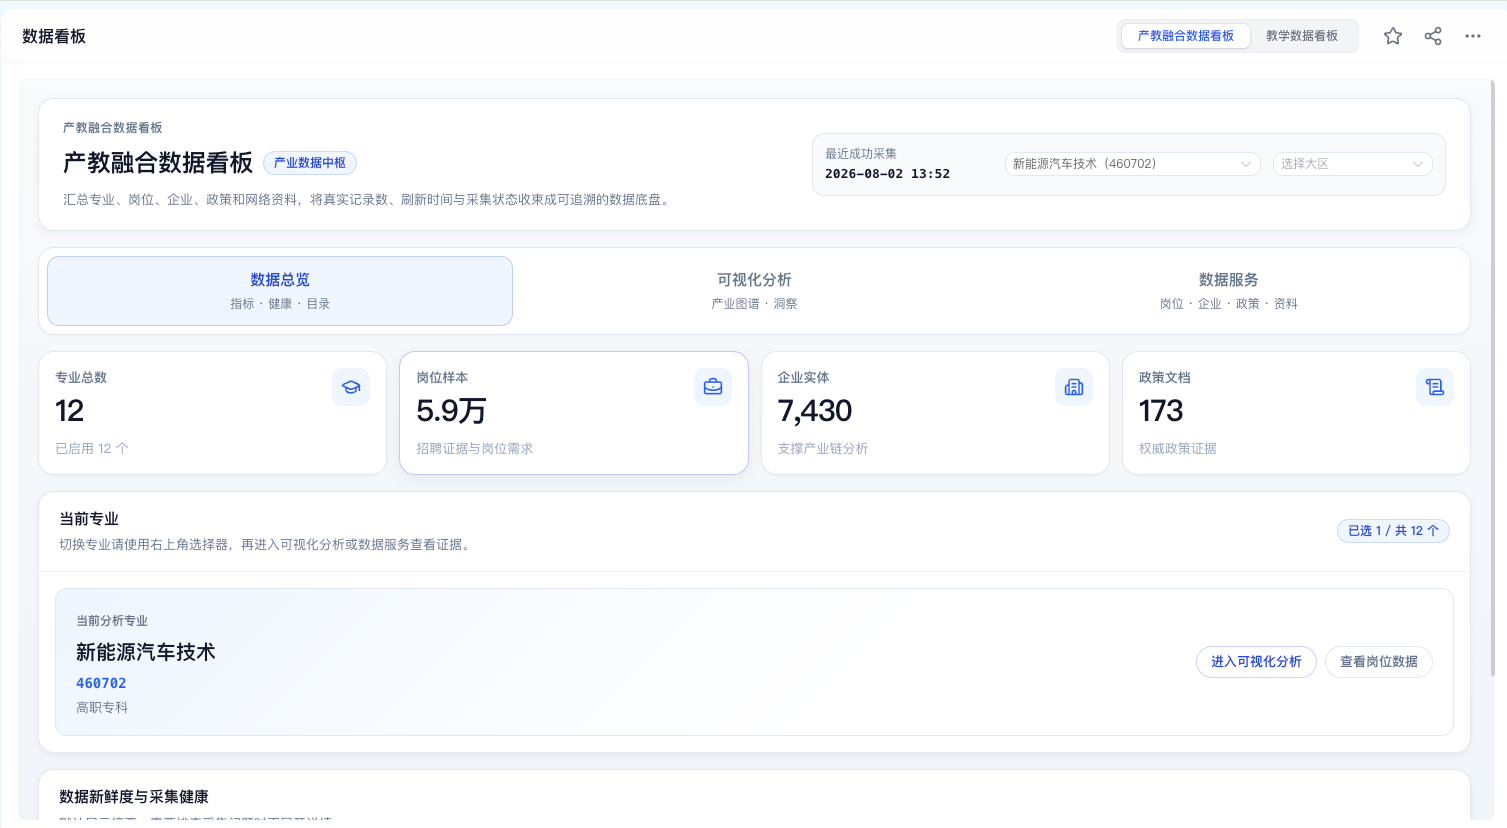Click the 政策文档 173 stat card
Screen dimensions: 1507x828
[x=1296, y=413]
